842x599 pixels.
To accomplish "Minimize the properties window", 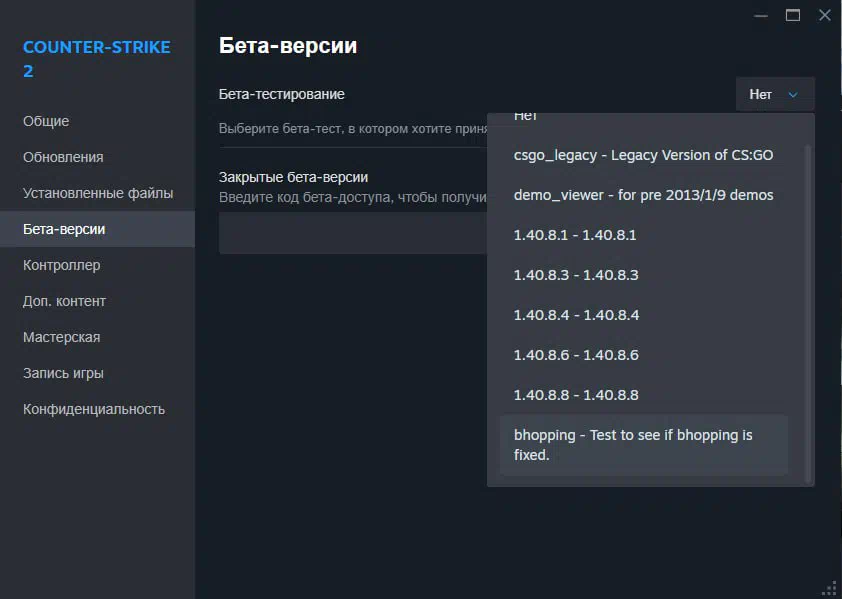I will (x=760, y=16).
